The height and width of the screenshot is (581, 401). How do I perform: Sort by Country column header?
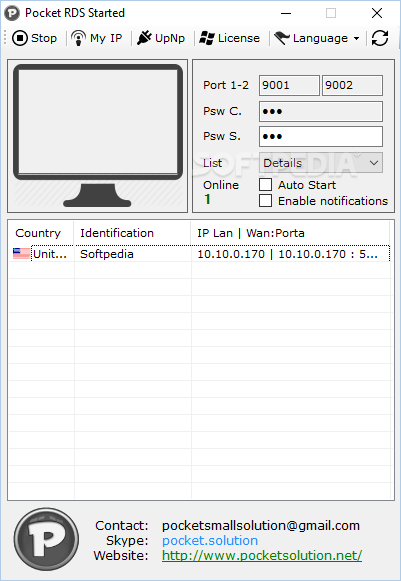coord(41,233)
